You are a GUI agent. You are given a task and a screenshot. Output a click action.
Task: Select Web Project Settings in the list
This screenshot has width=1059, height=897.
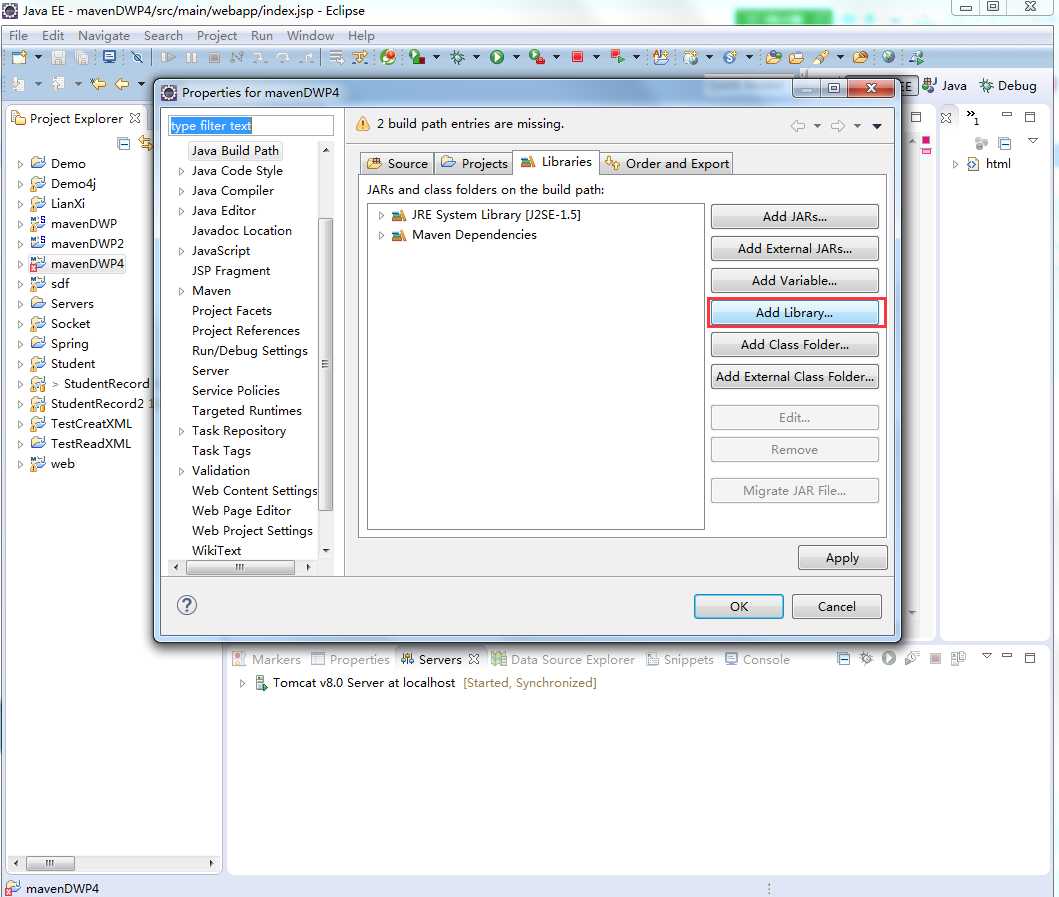[x=252, y=531]
